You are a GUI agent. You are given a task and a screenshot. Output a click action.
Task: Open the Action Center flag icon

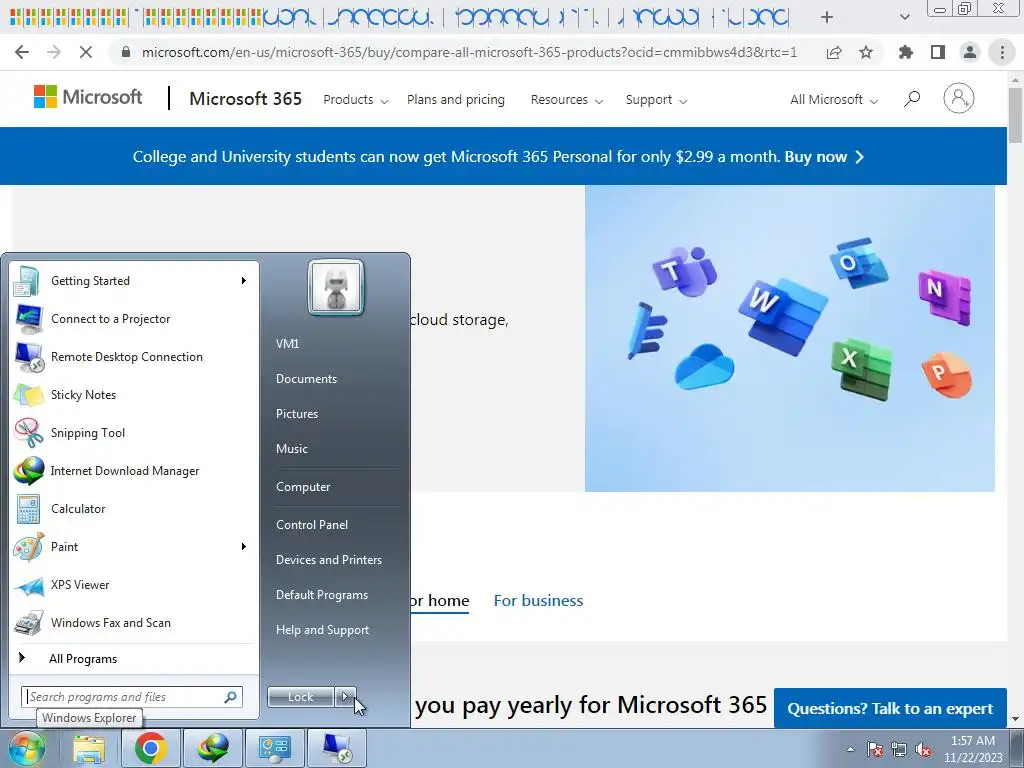(875, 750)
